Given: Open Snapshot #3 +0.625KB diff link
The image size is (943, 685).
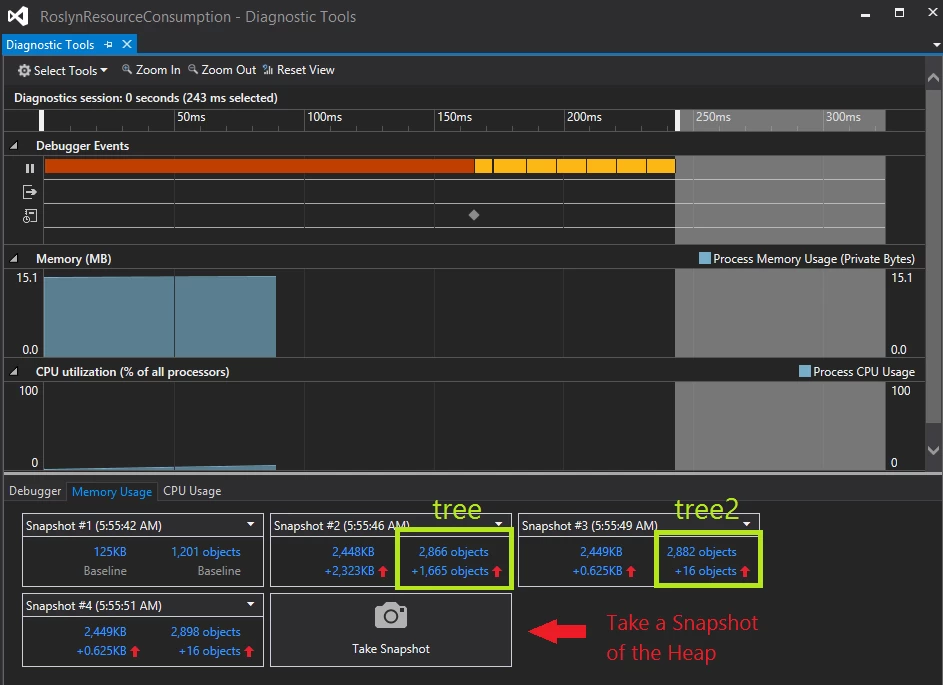Looking at the screenshot, I should point(597,571).
